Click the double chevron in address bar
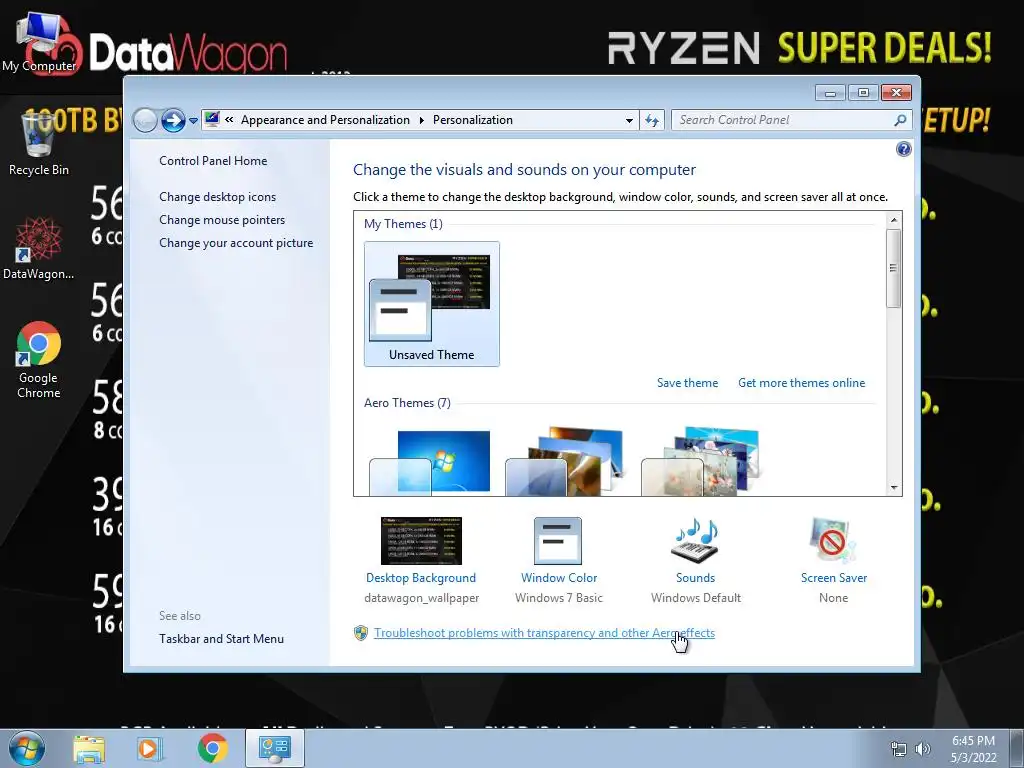 [x=229, y=120]
